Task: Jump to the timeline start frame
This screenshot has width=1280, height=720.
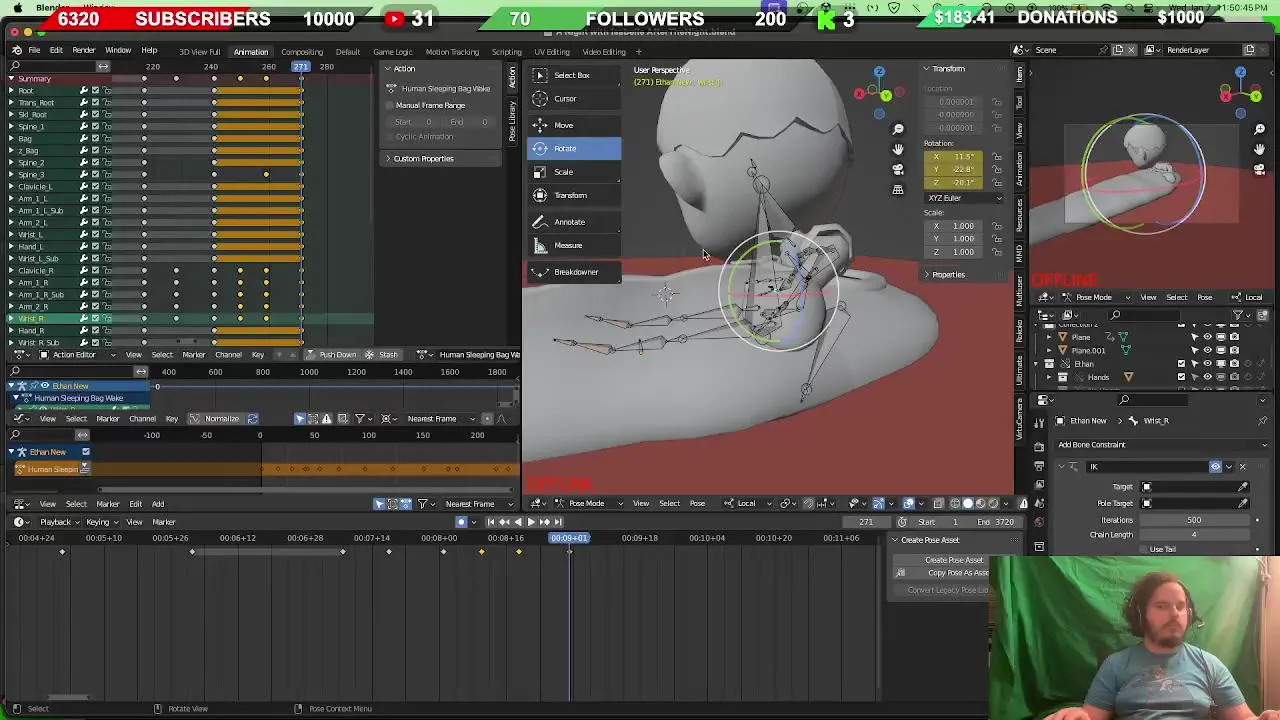Action: pyautogui.click(x=491, y=522)
